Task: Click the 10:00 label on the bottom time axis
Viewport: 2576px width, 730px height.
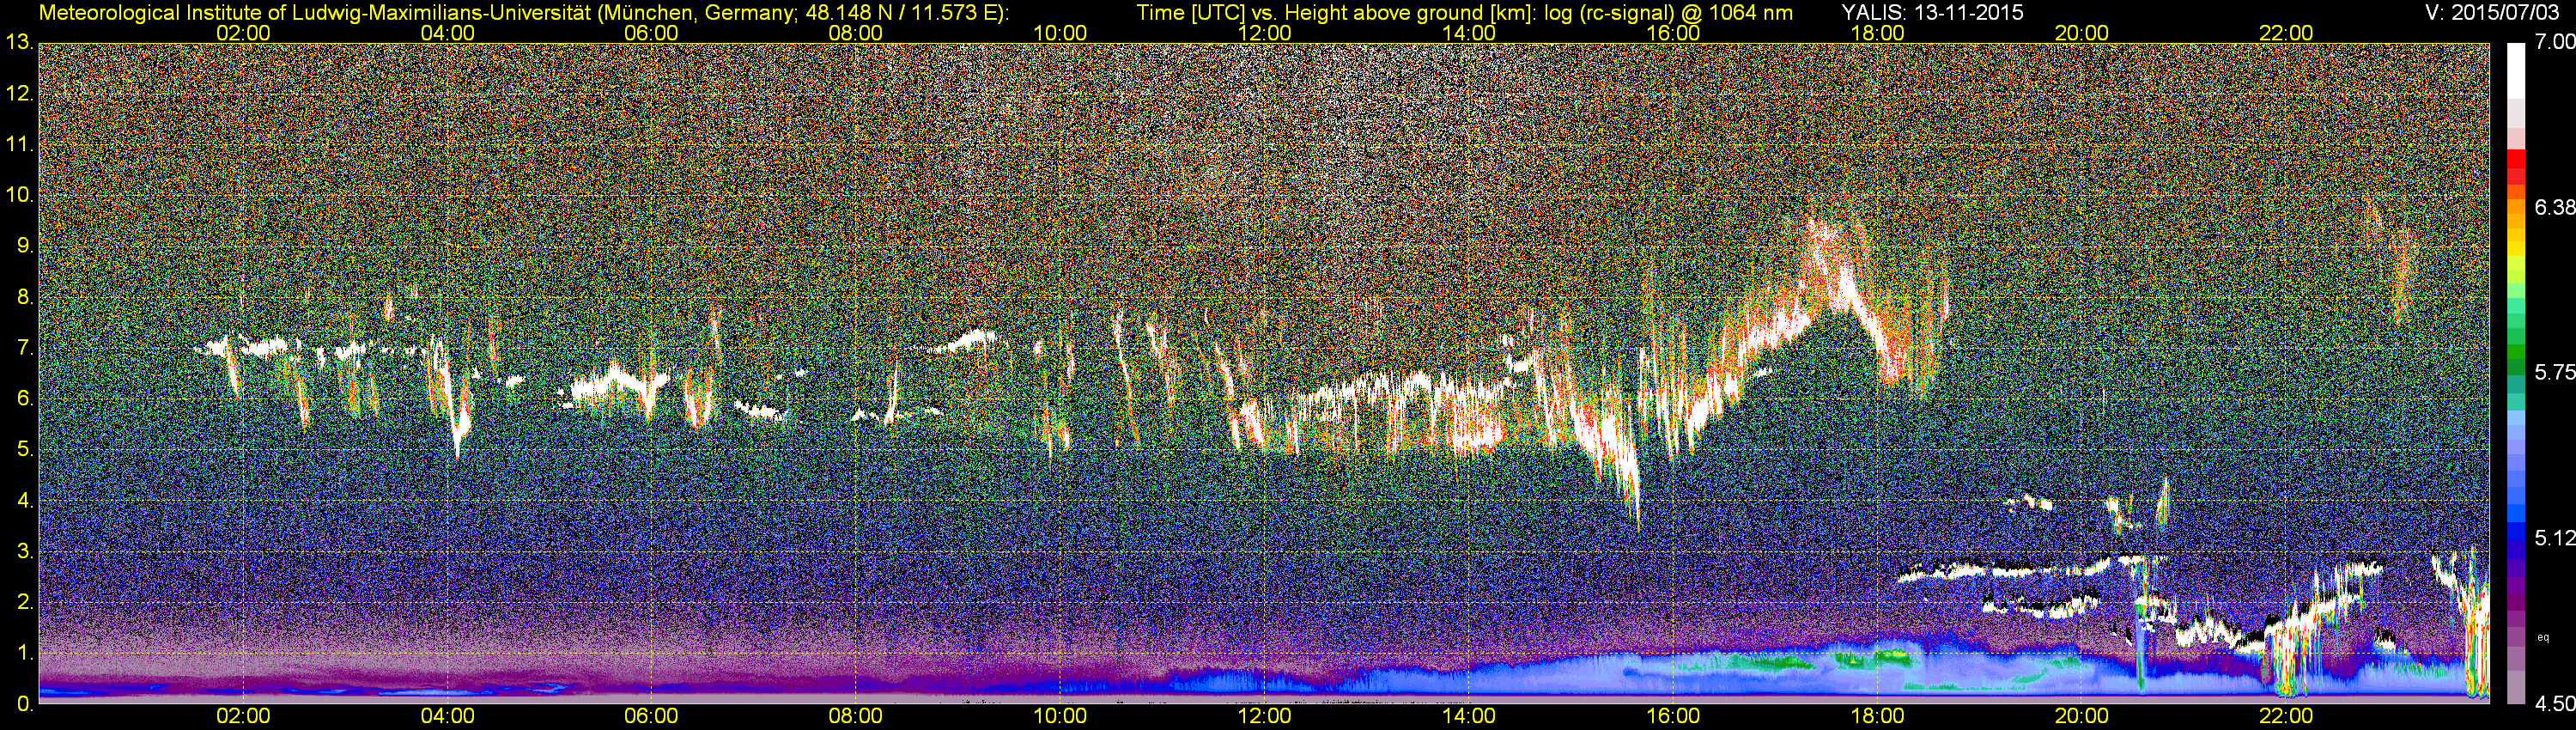Action: (1060, 717)
